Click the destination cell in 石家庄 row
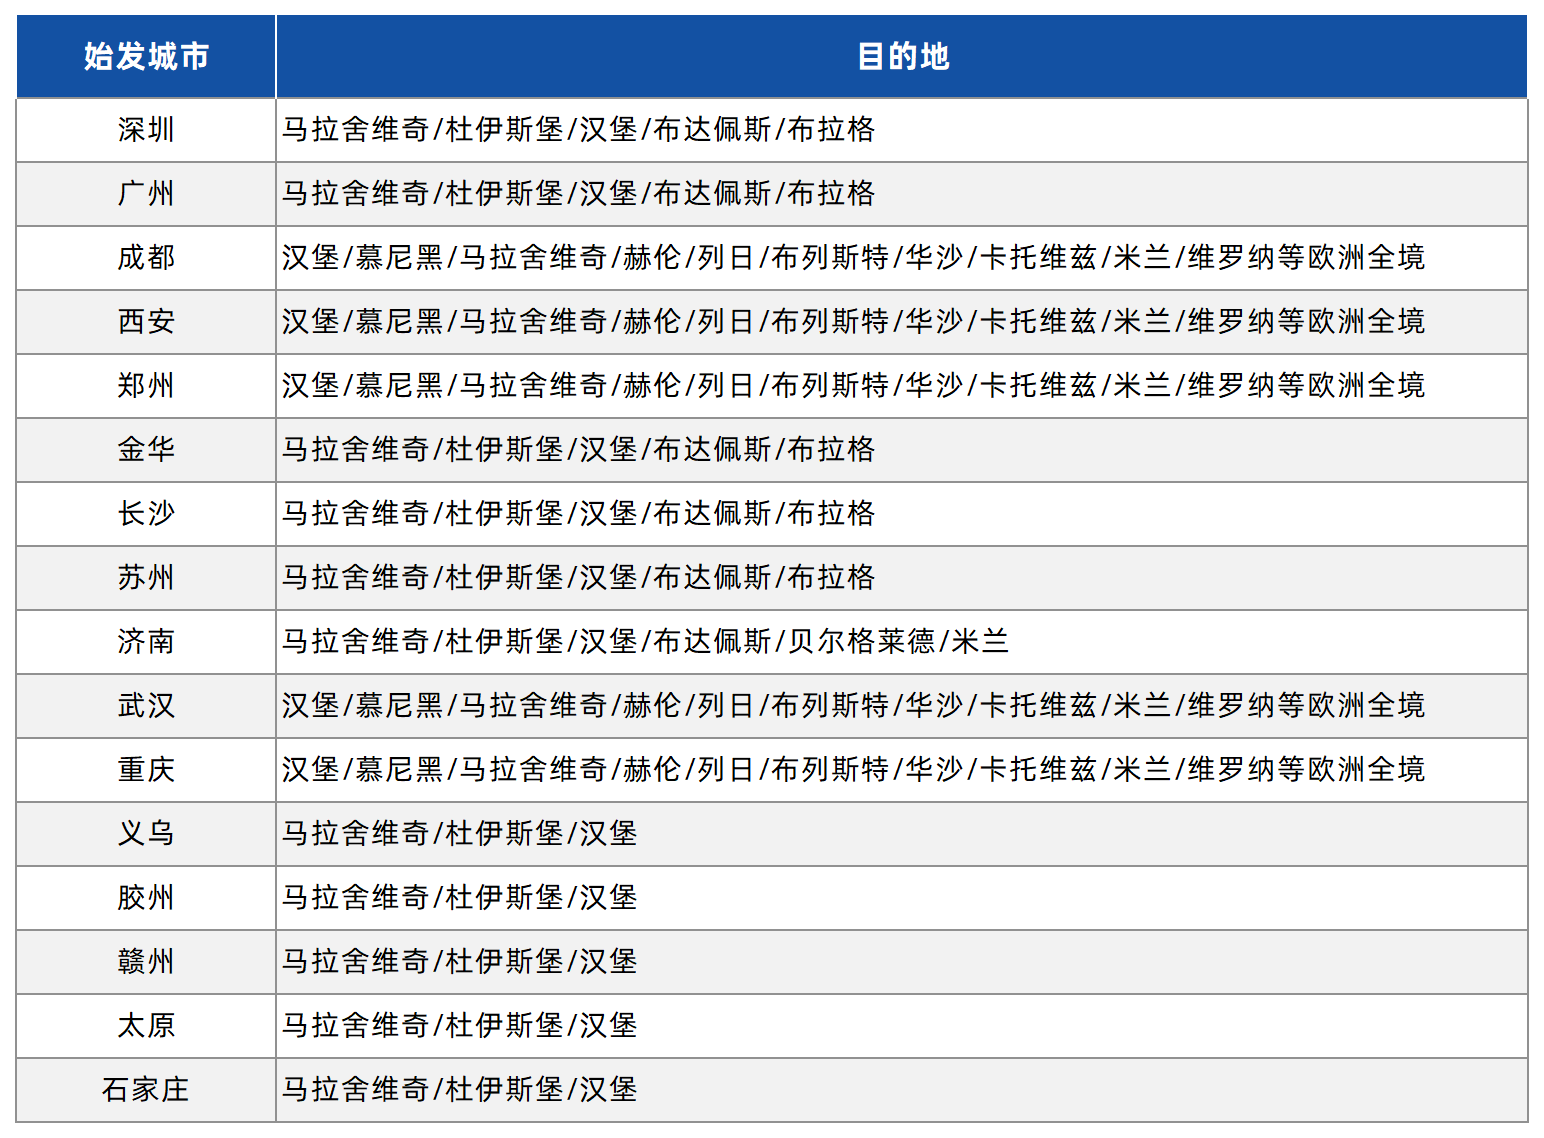The width and height of the screenshot is (1544, 1138). click(902, 1090)
